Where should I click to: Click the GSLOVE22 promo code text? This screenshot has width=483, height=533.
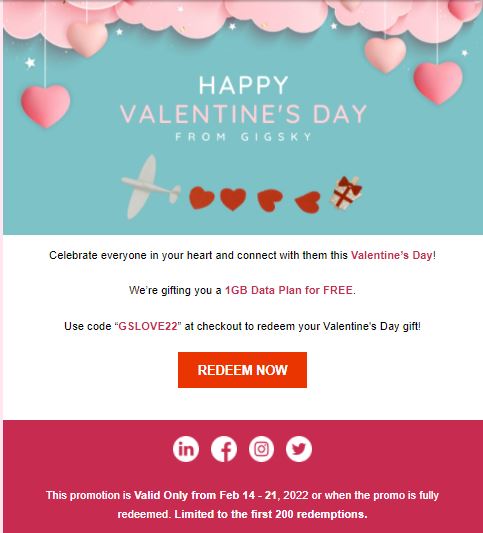148,326
